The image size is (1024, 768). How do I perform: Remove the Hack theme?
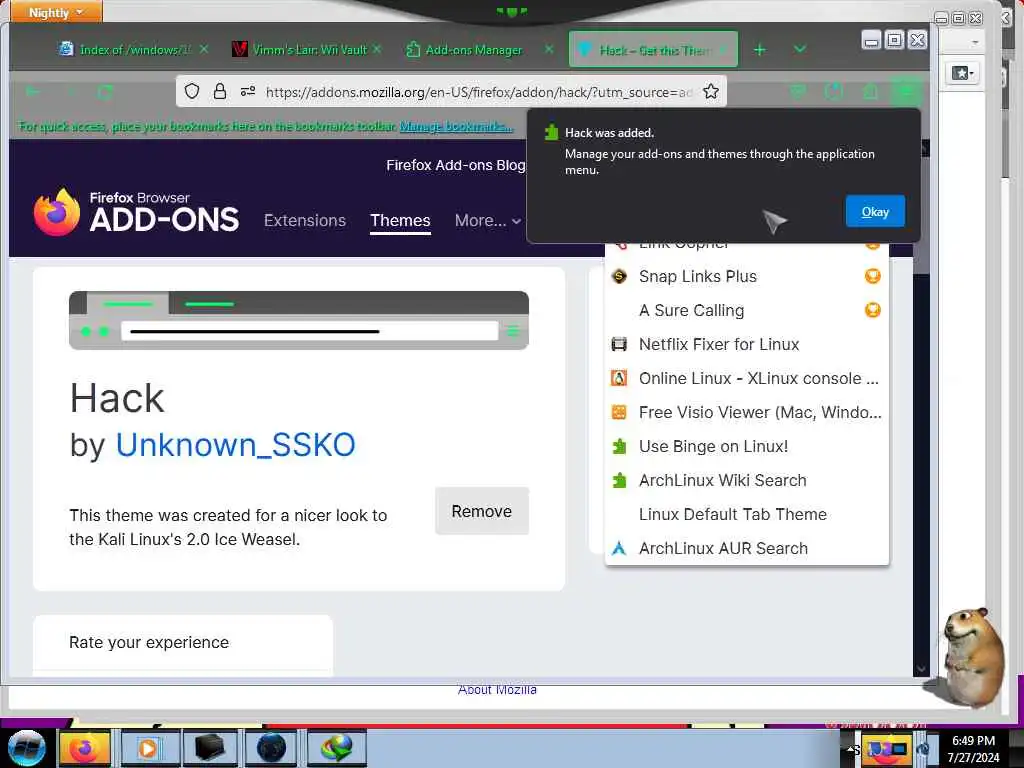(x=481, y=511)
